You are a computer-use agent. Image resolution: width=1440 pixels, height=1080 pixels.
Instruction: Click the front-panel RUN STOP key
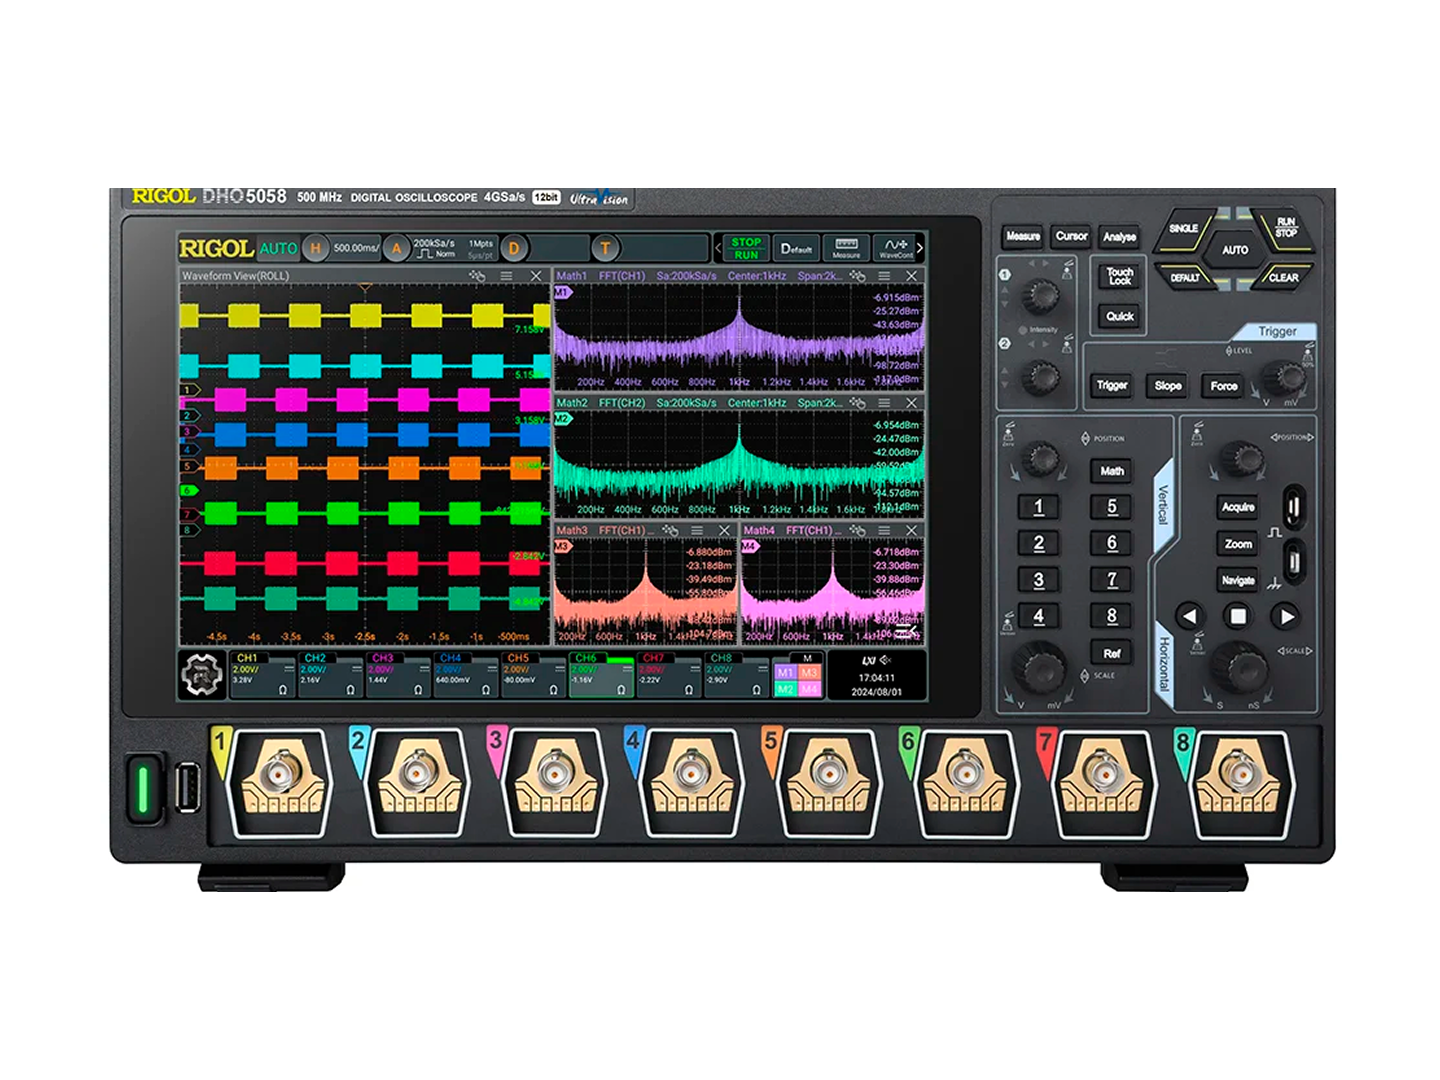tap(1285, 228)
